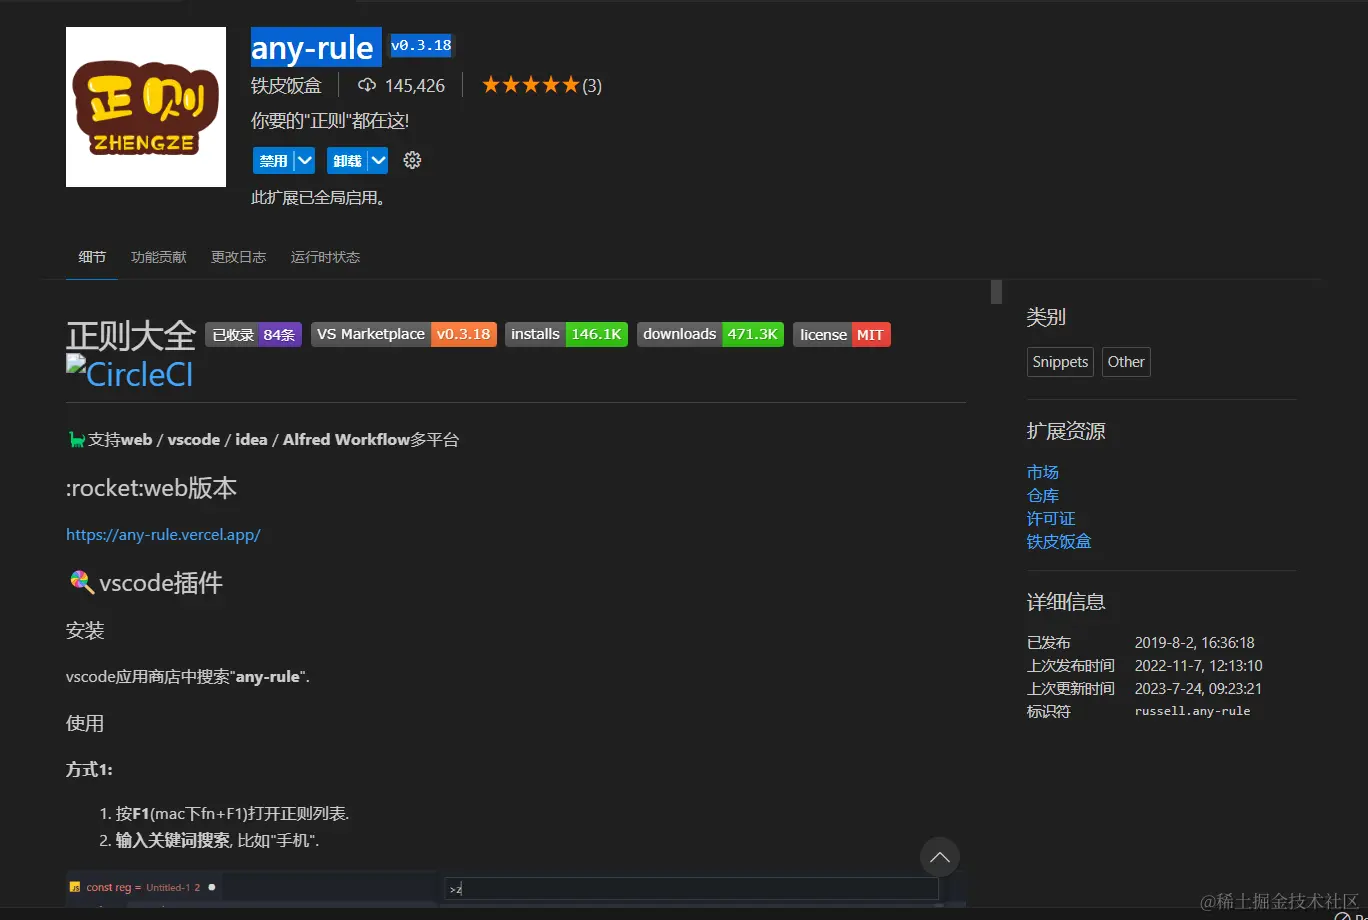Click the license MIT badge
This screenshot has width=1368, height=920.
[842, 334]
